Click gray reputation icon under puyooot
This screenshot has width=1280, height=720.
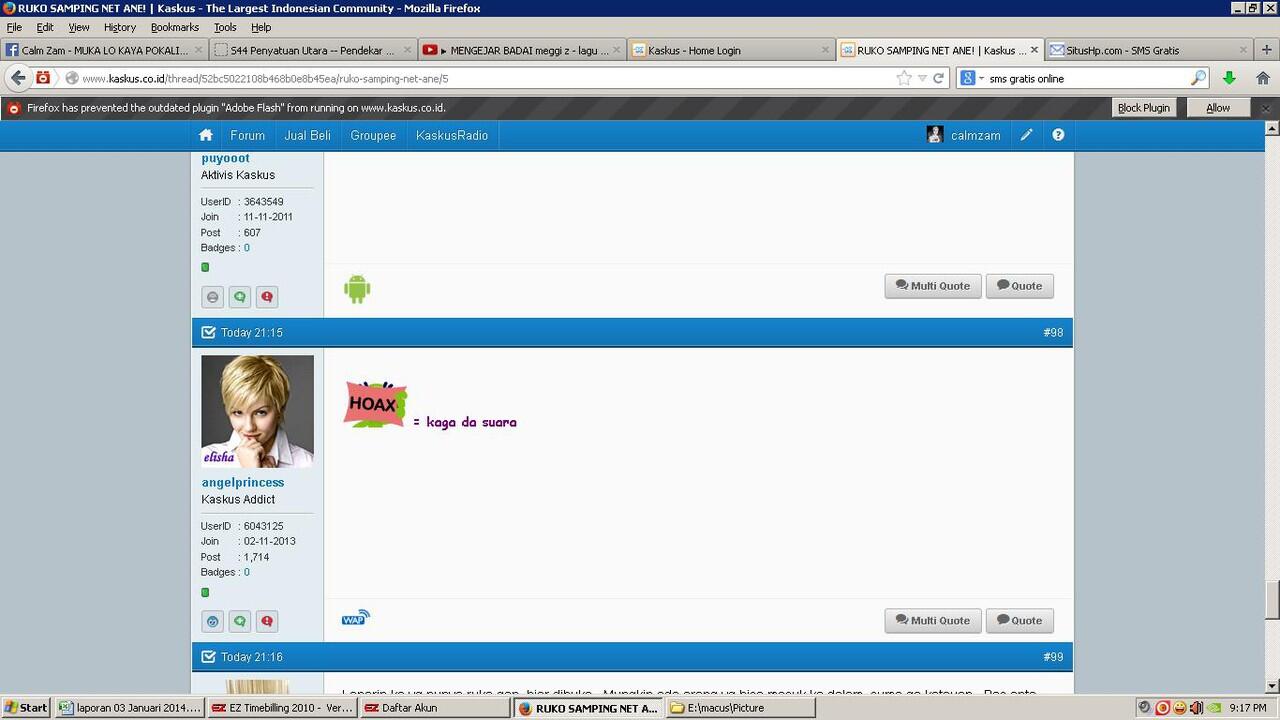point(213,297)
